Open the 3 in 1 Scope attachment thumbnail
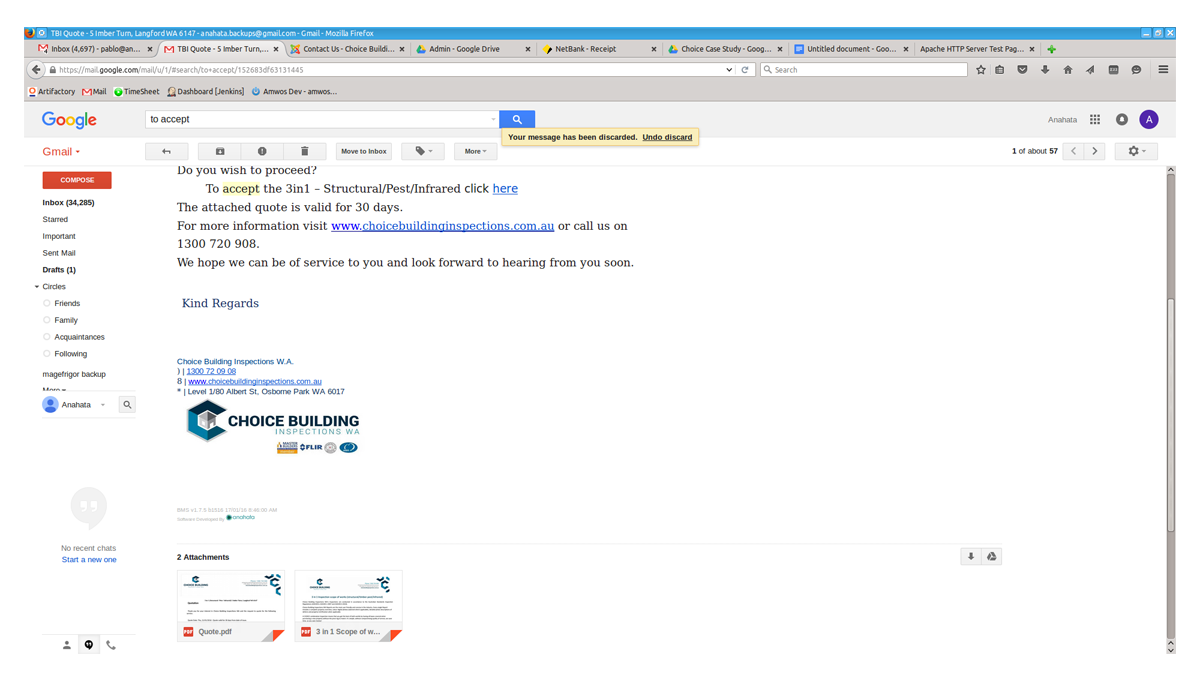Screen dimensions: 1200x680 click(349, 605)
